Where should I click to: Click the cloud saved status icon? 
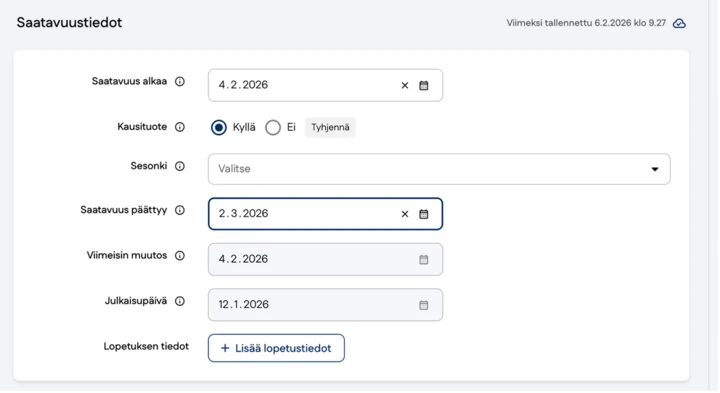[x=679, y=23]
